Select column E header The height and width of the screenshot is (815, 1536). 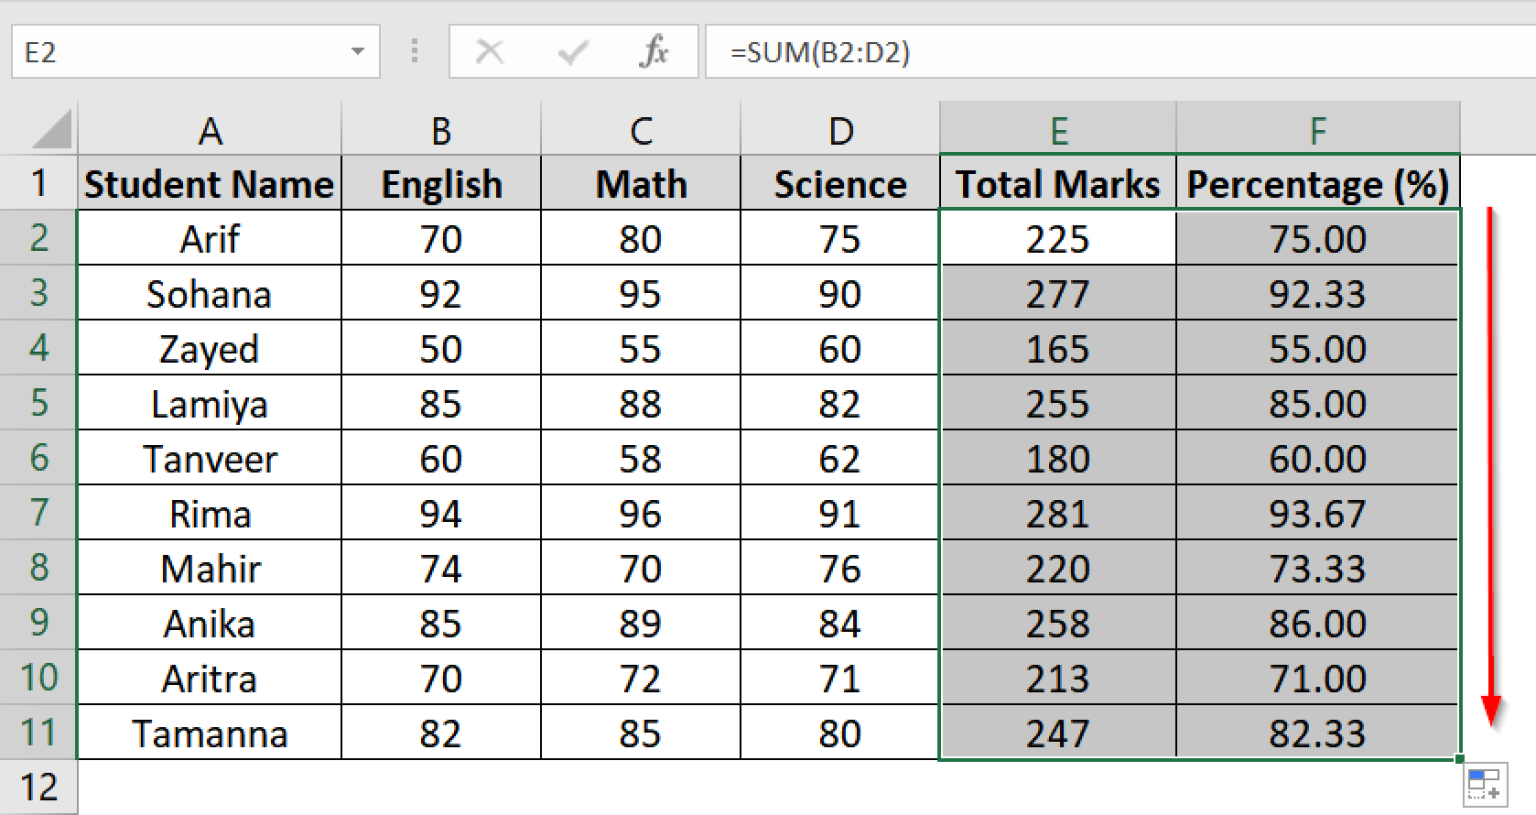[1057, 128]
